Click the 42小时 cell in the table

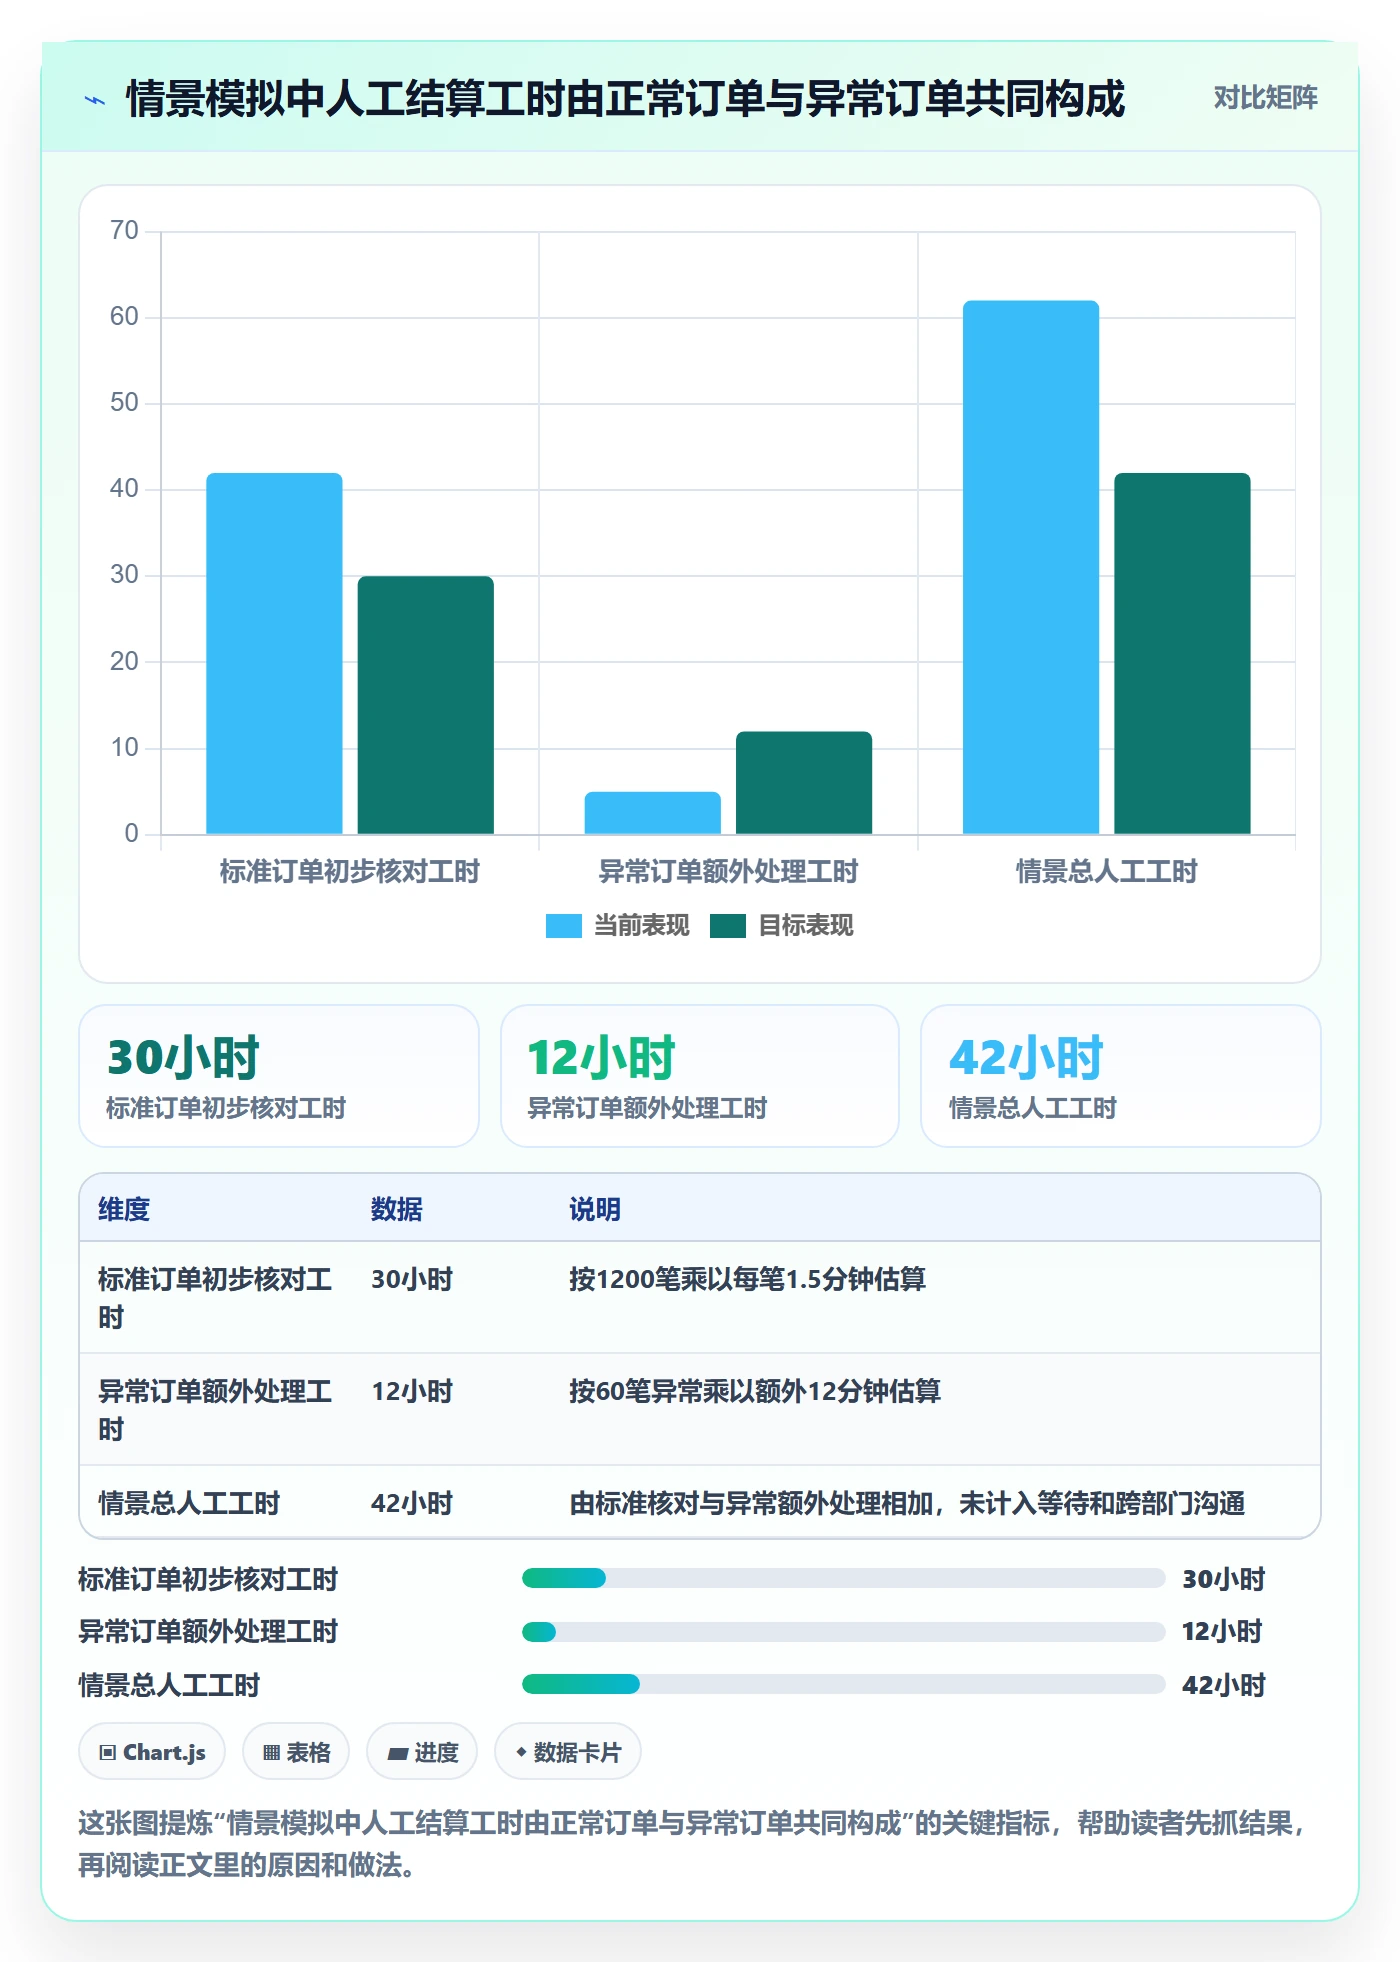(412, 1503)
